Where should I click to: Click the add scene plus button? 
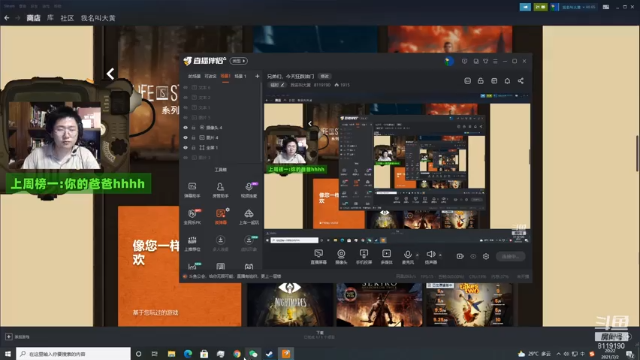[257, 76]
